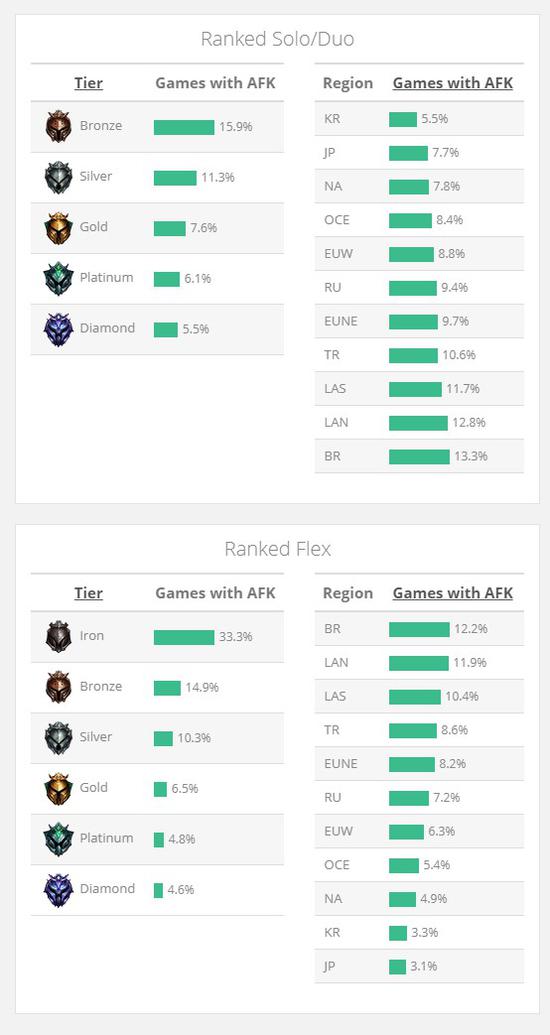
Task: Click the Iron 33.3% green bar
Action: tap(184, 637)
